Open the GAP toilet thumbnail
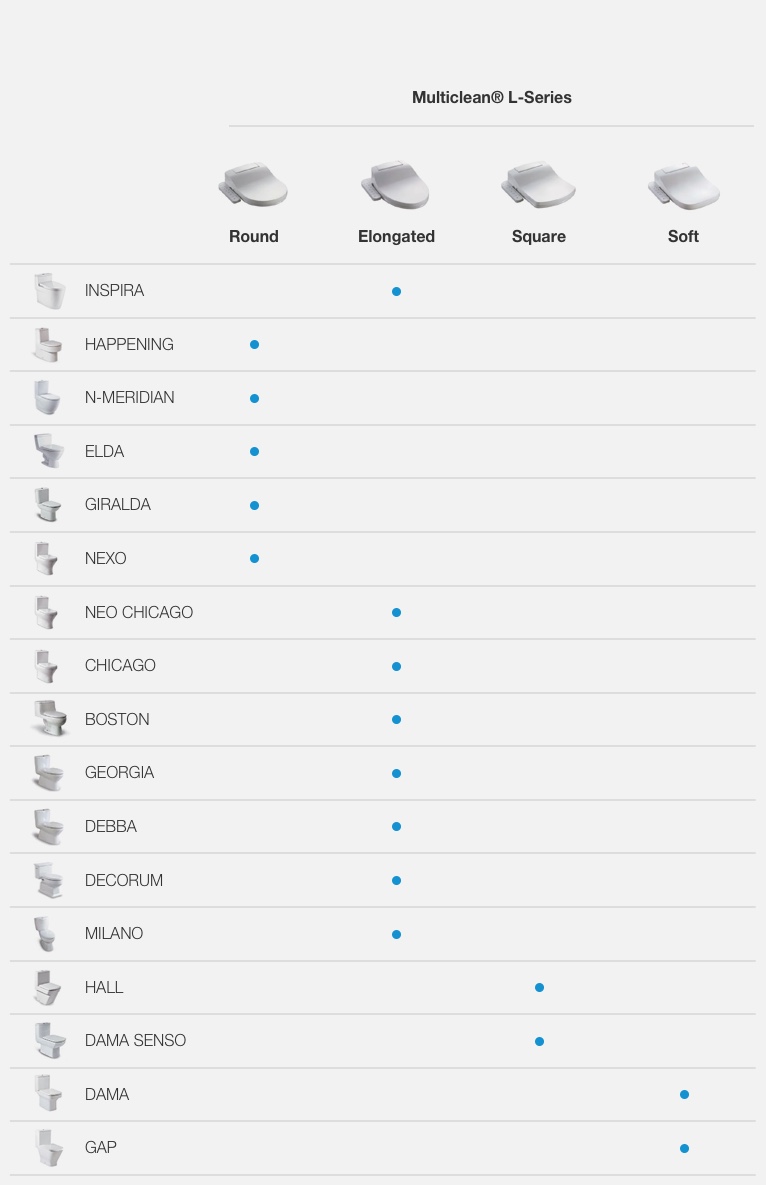 tap(49, 1147)
